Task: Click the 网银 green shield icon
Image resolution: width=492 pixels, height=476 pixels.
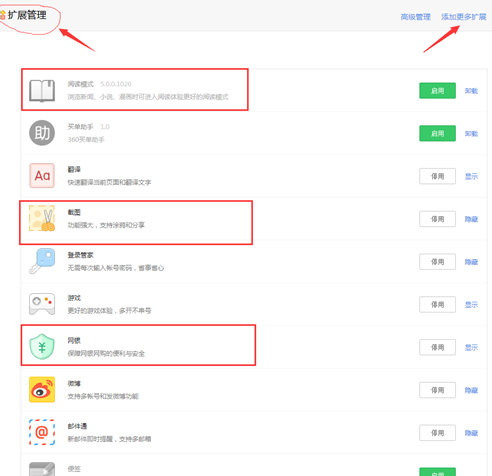Action: click(42, 347)
